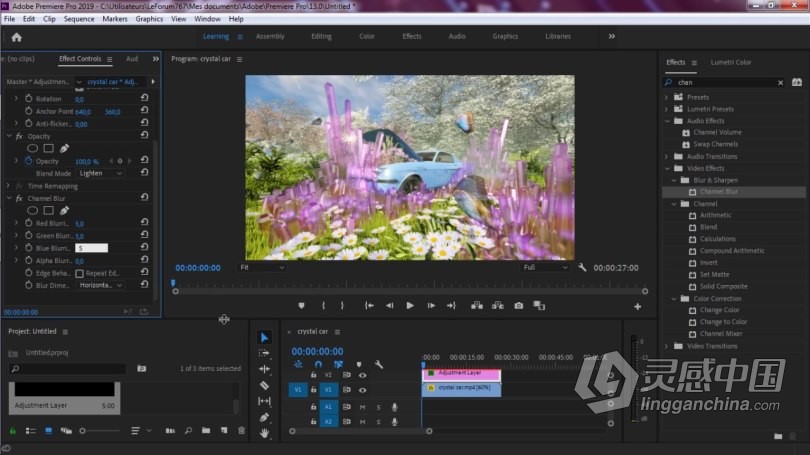
Task: Select the Track Select Forward tool
Action: pyautogui.click(x=264, y=353)
